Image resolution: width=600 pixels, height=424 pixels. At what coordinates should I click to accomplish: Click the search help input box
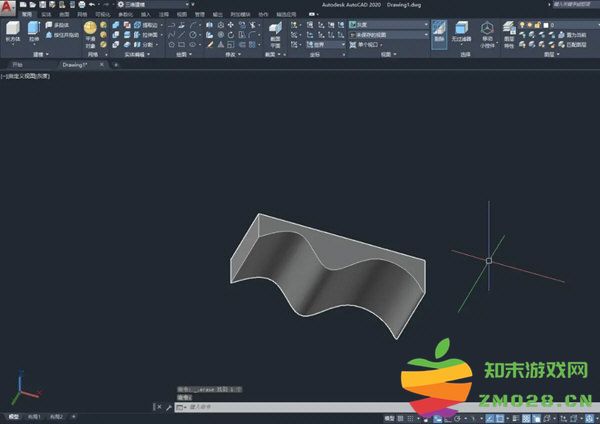point(576,4)
